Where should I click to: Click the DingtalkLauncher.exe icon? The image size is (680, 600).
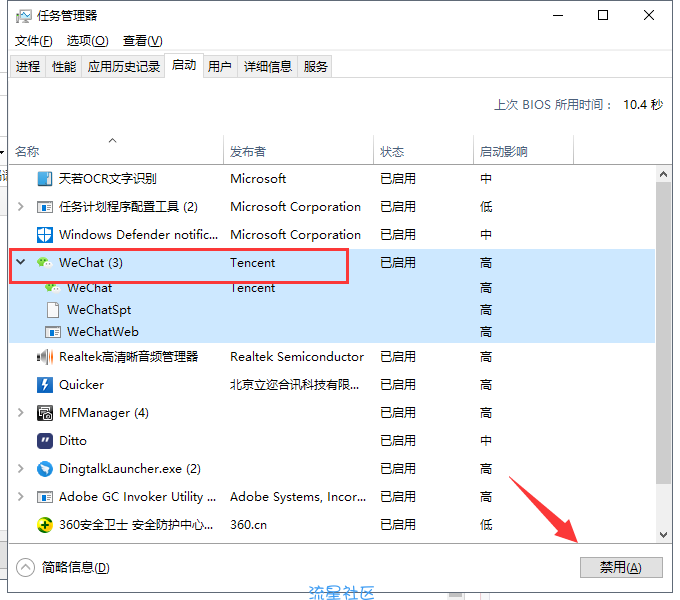tap(45, 469)
